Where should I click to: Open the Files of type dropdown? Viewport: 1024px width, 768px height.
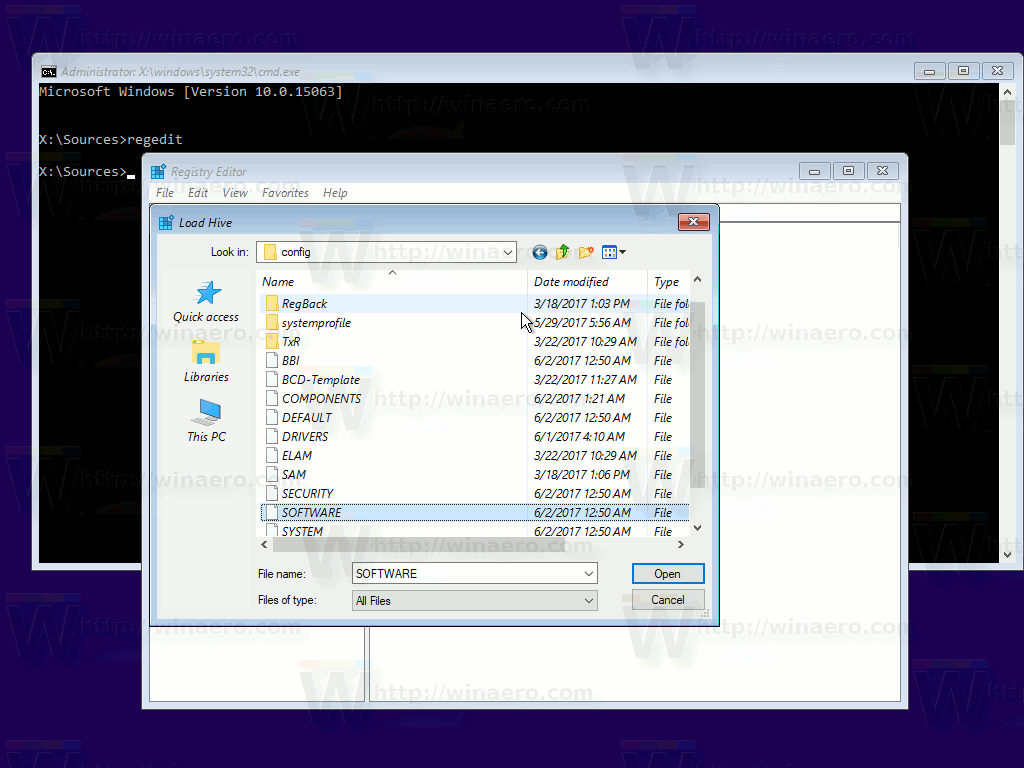(x=585, y=599)
